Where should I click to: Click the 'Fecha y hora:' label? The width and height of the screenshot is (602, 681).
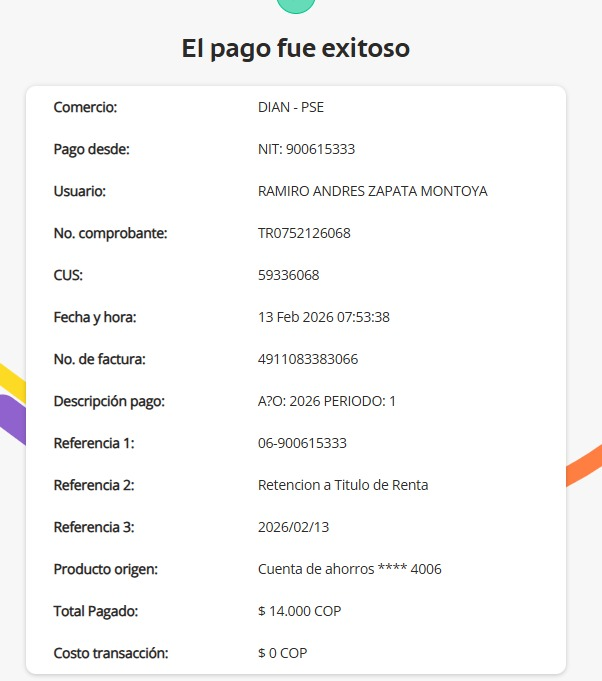pos(95,317)
